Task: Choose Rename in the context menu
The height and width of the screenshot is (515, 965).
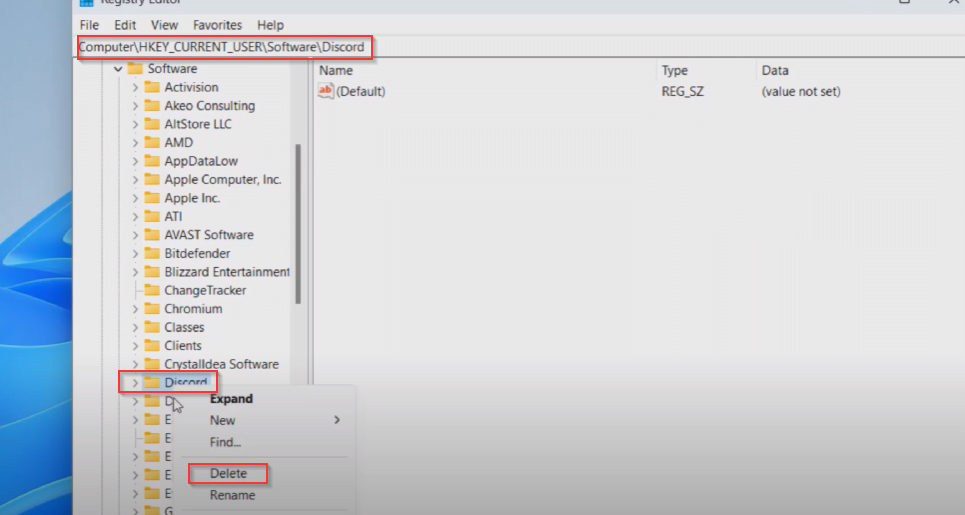Action: pyautogui.click(x=232, y=495)
